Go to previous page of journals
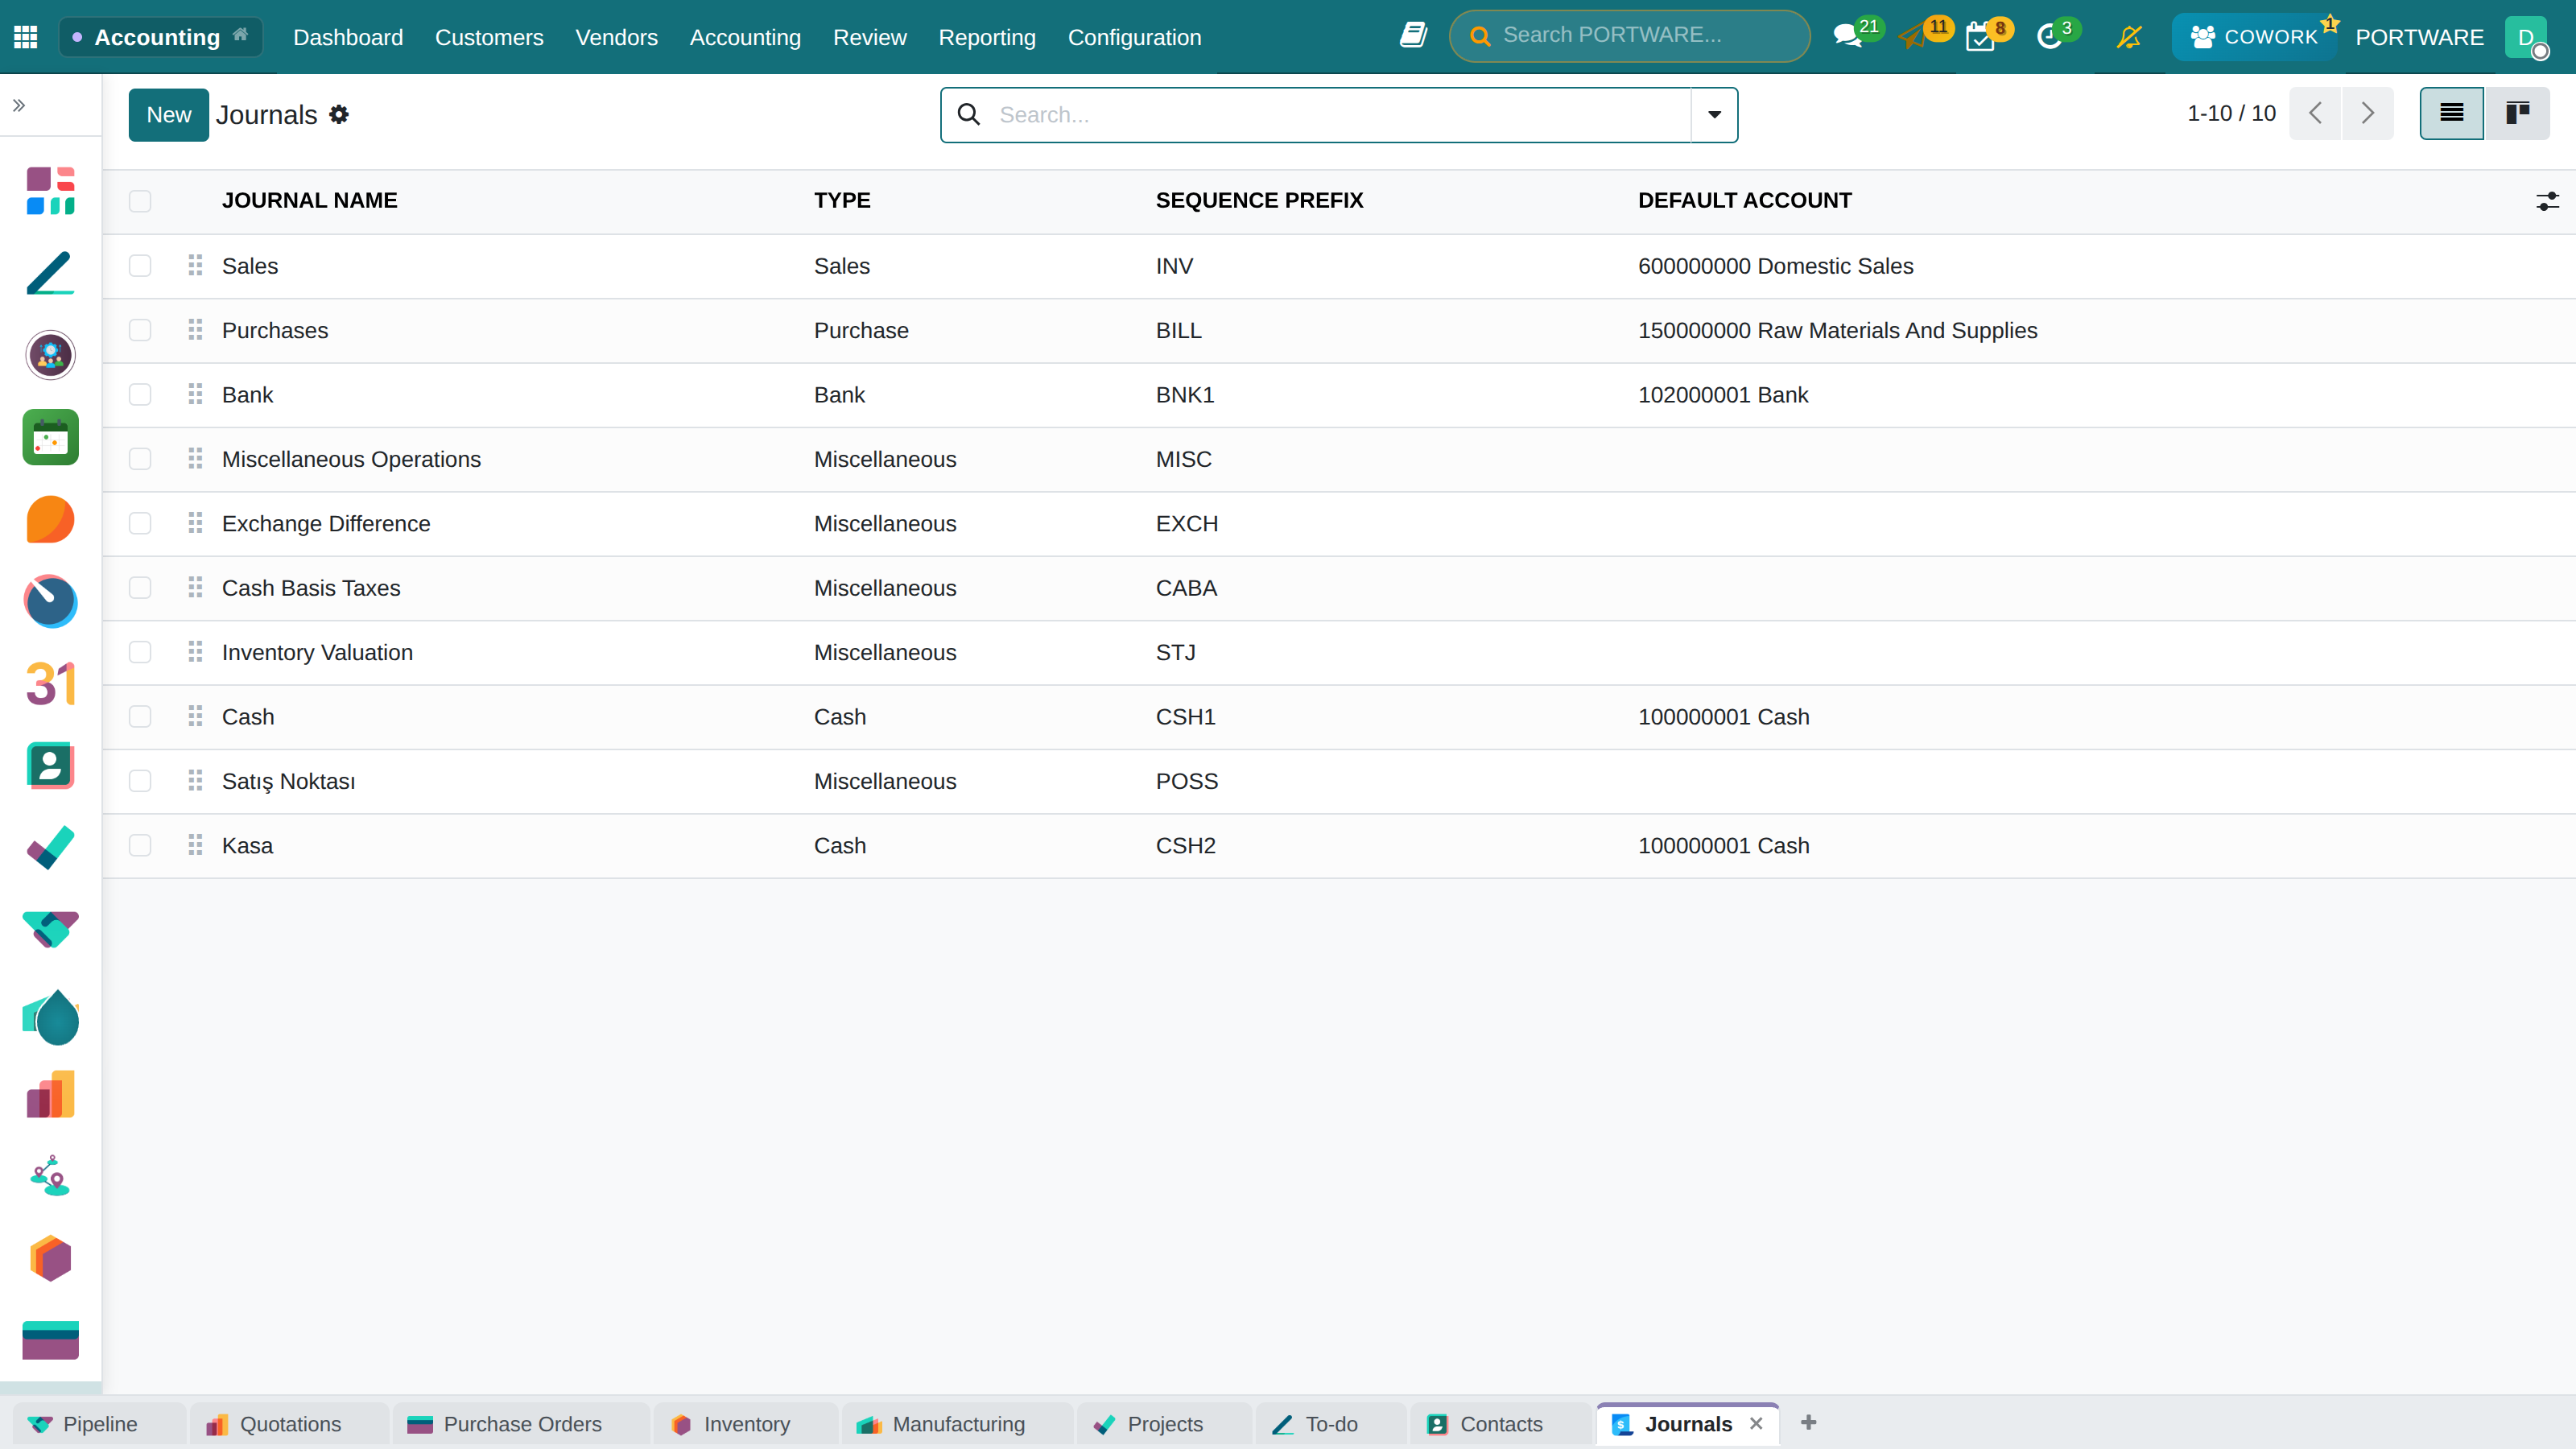The image size is (2576, 1449). click(x=2315, y=113)
